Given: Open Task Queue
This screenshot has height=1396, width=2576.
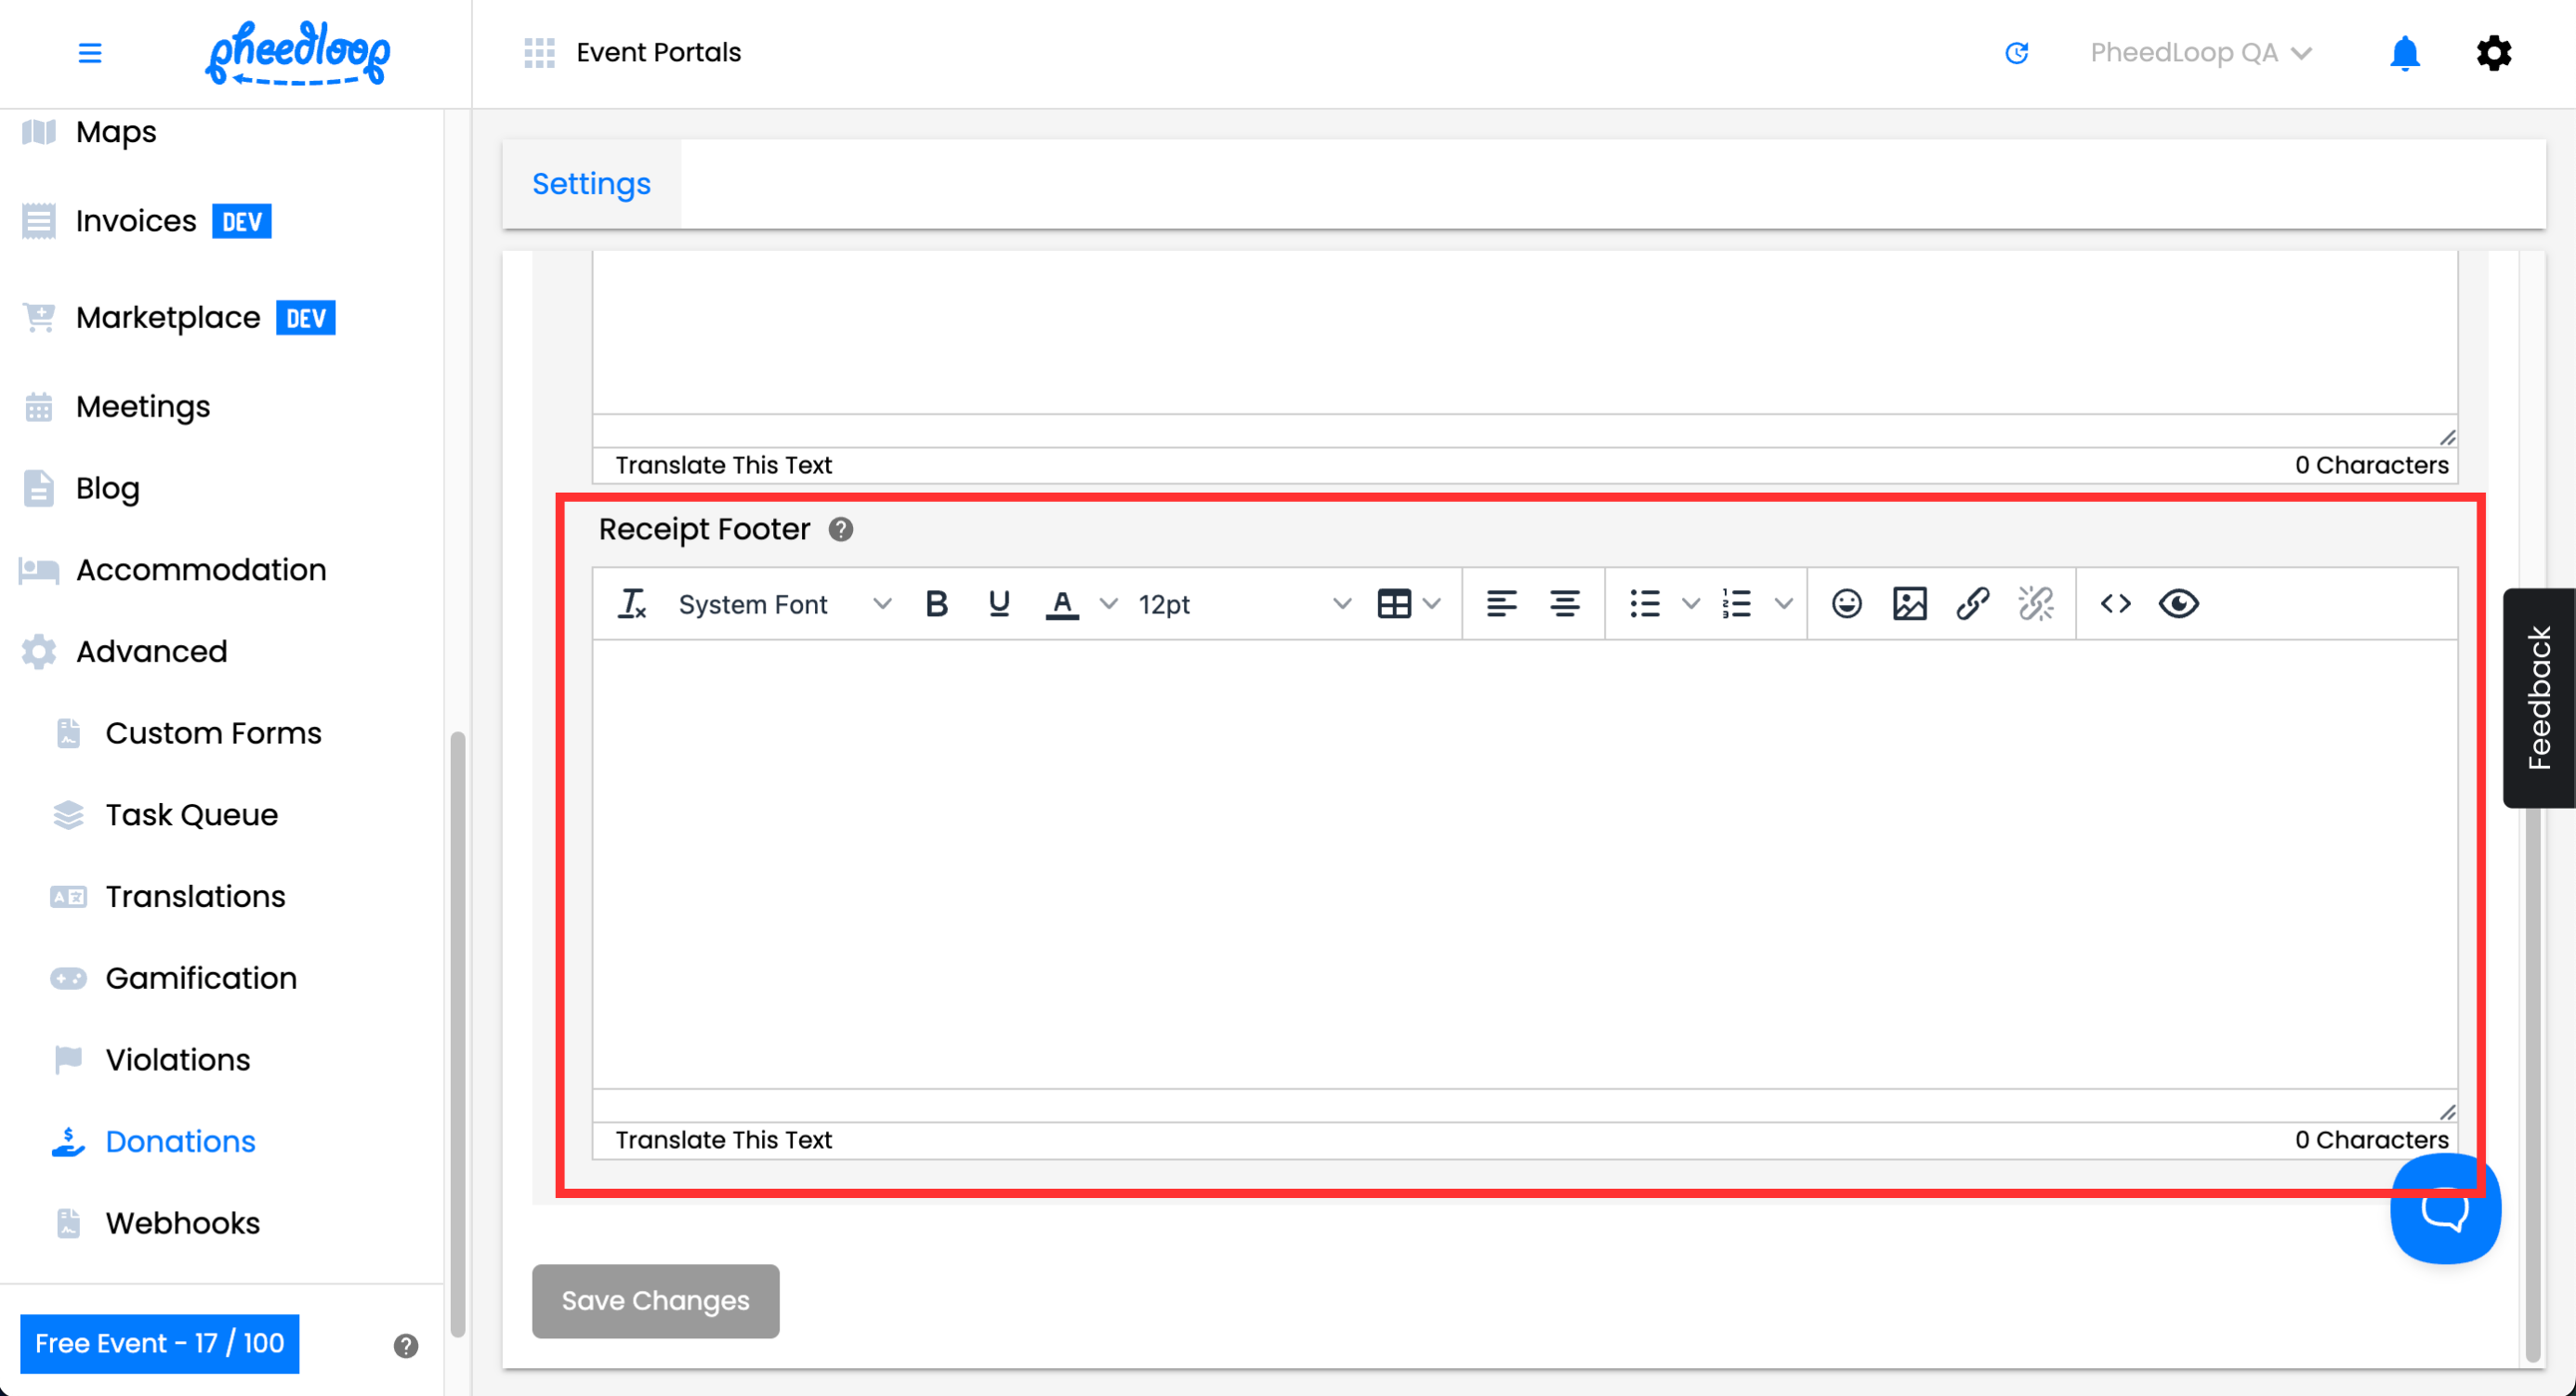Looking at the screenshot, I should pyautogui.click(x=192, y=815).
